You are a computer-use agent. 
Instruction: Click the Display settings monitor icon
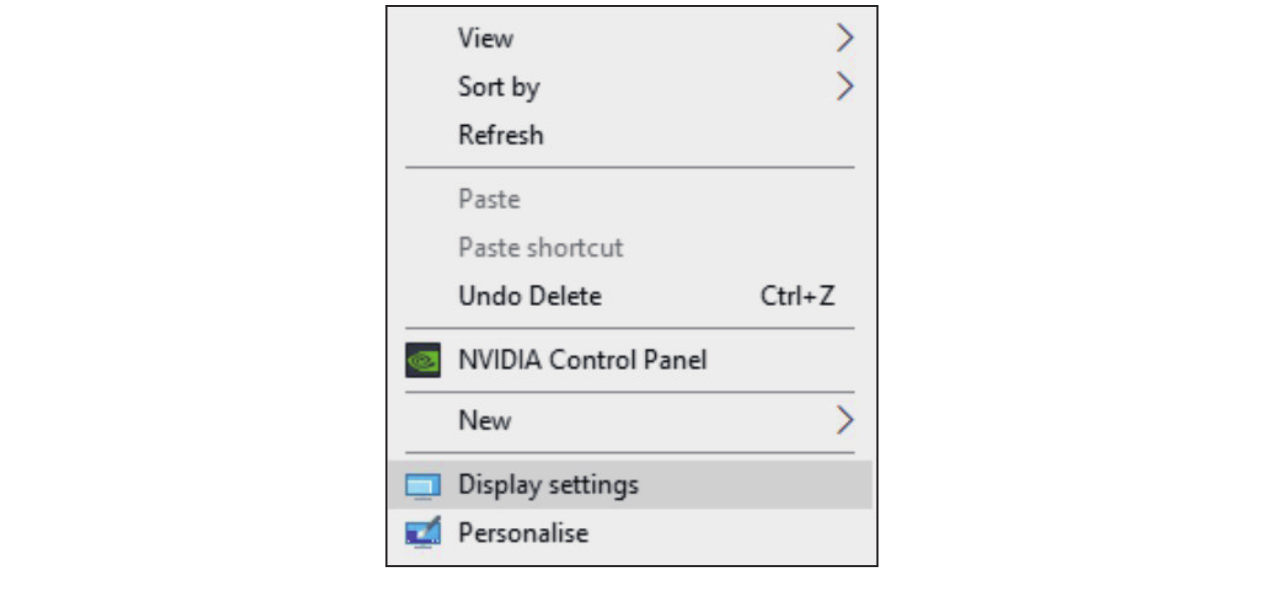click(x=422, y=486)
